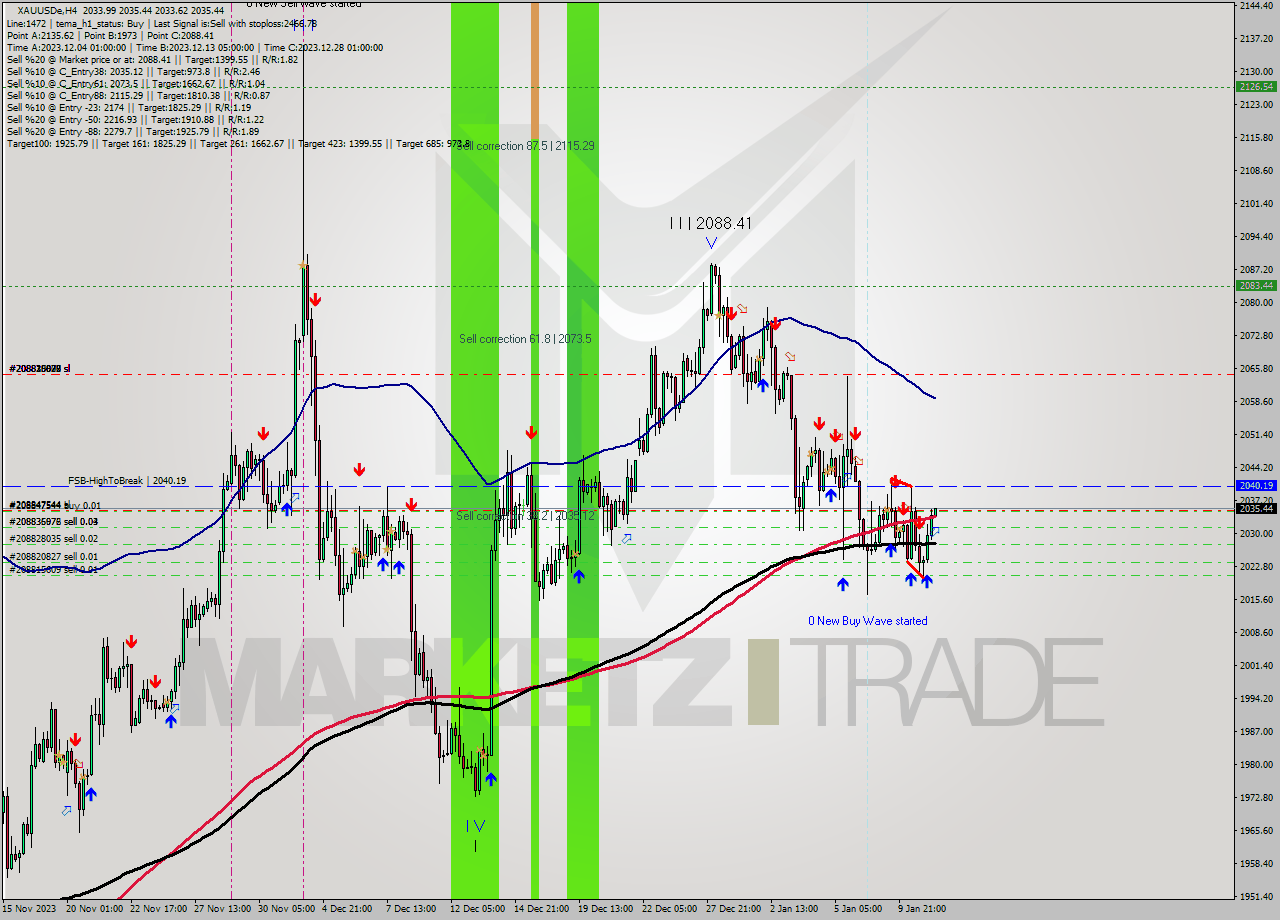Screen dimensions: 1280x920
Task: Click 'Sell correction 87.5 | 2115.29' label
Action: [526, 146]
